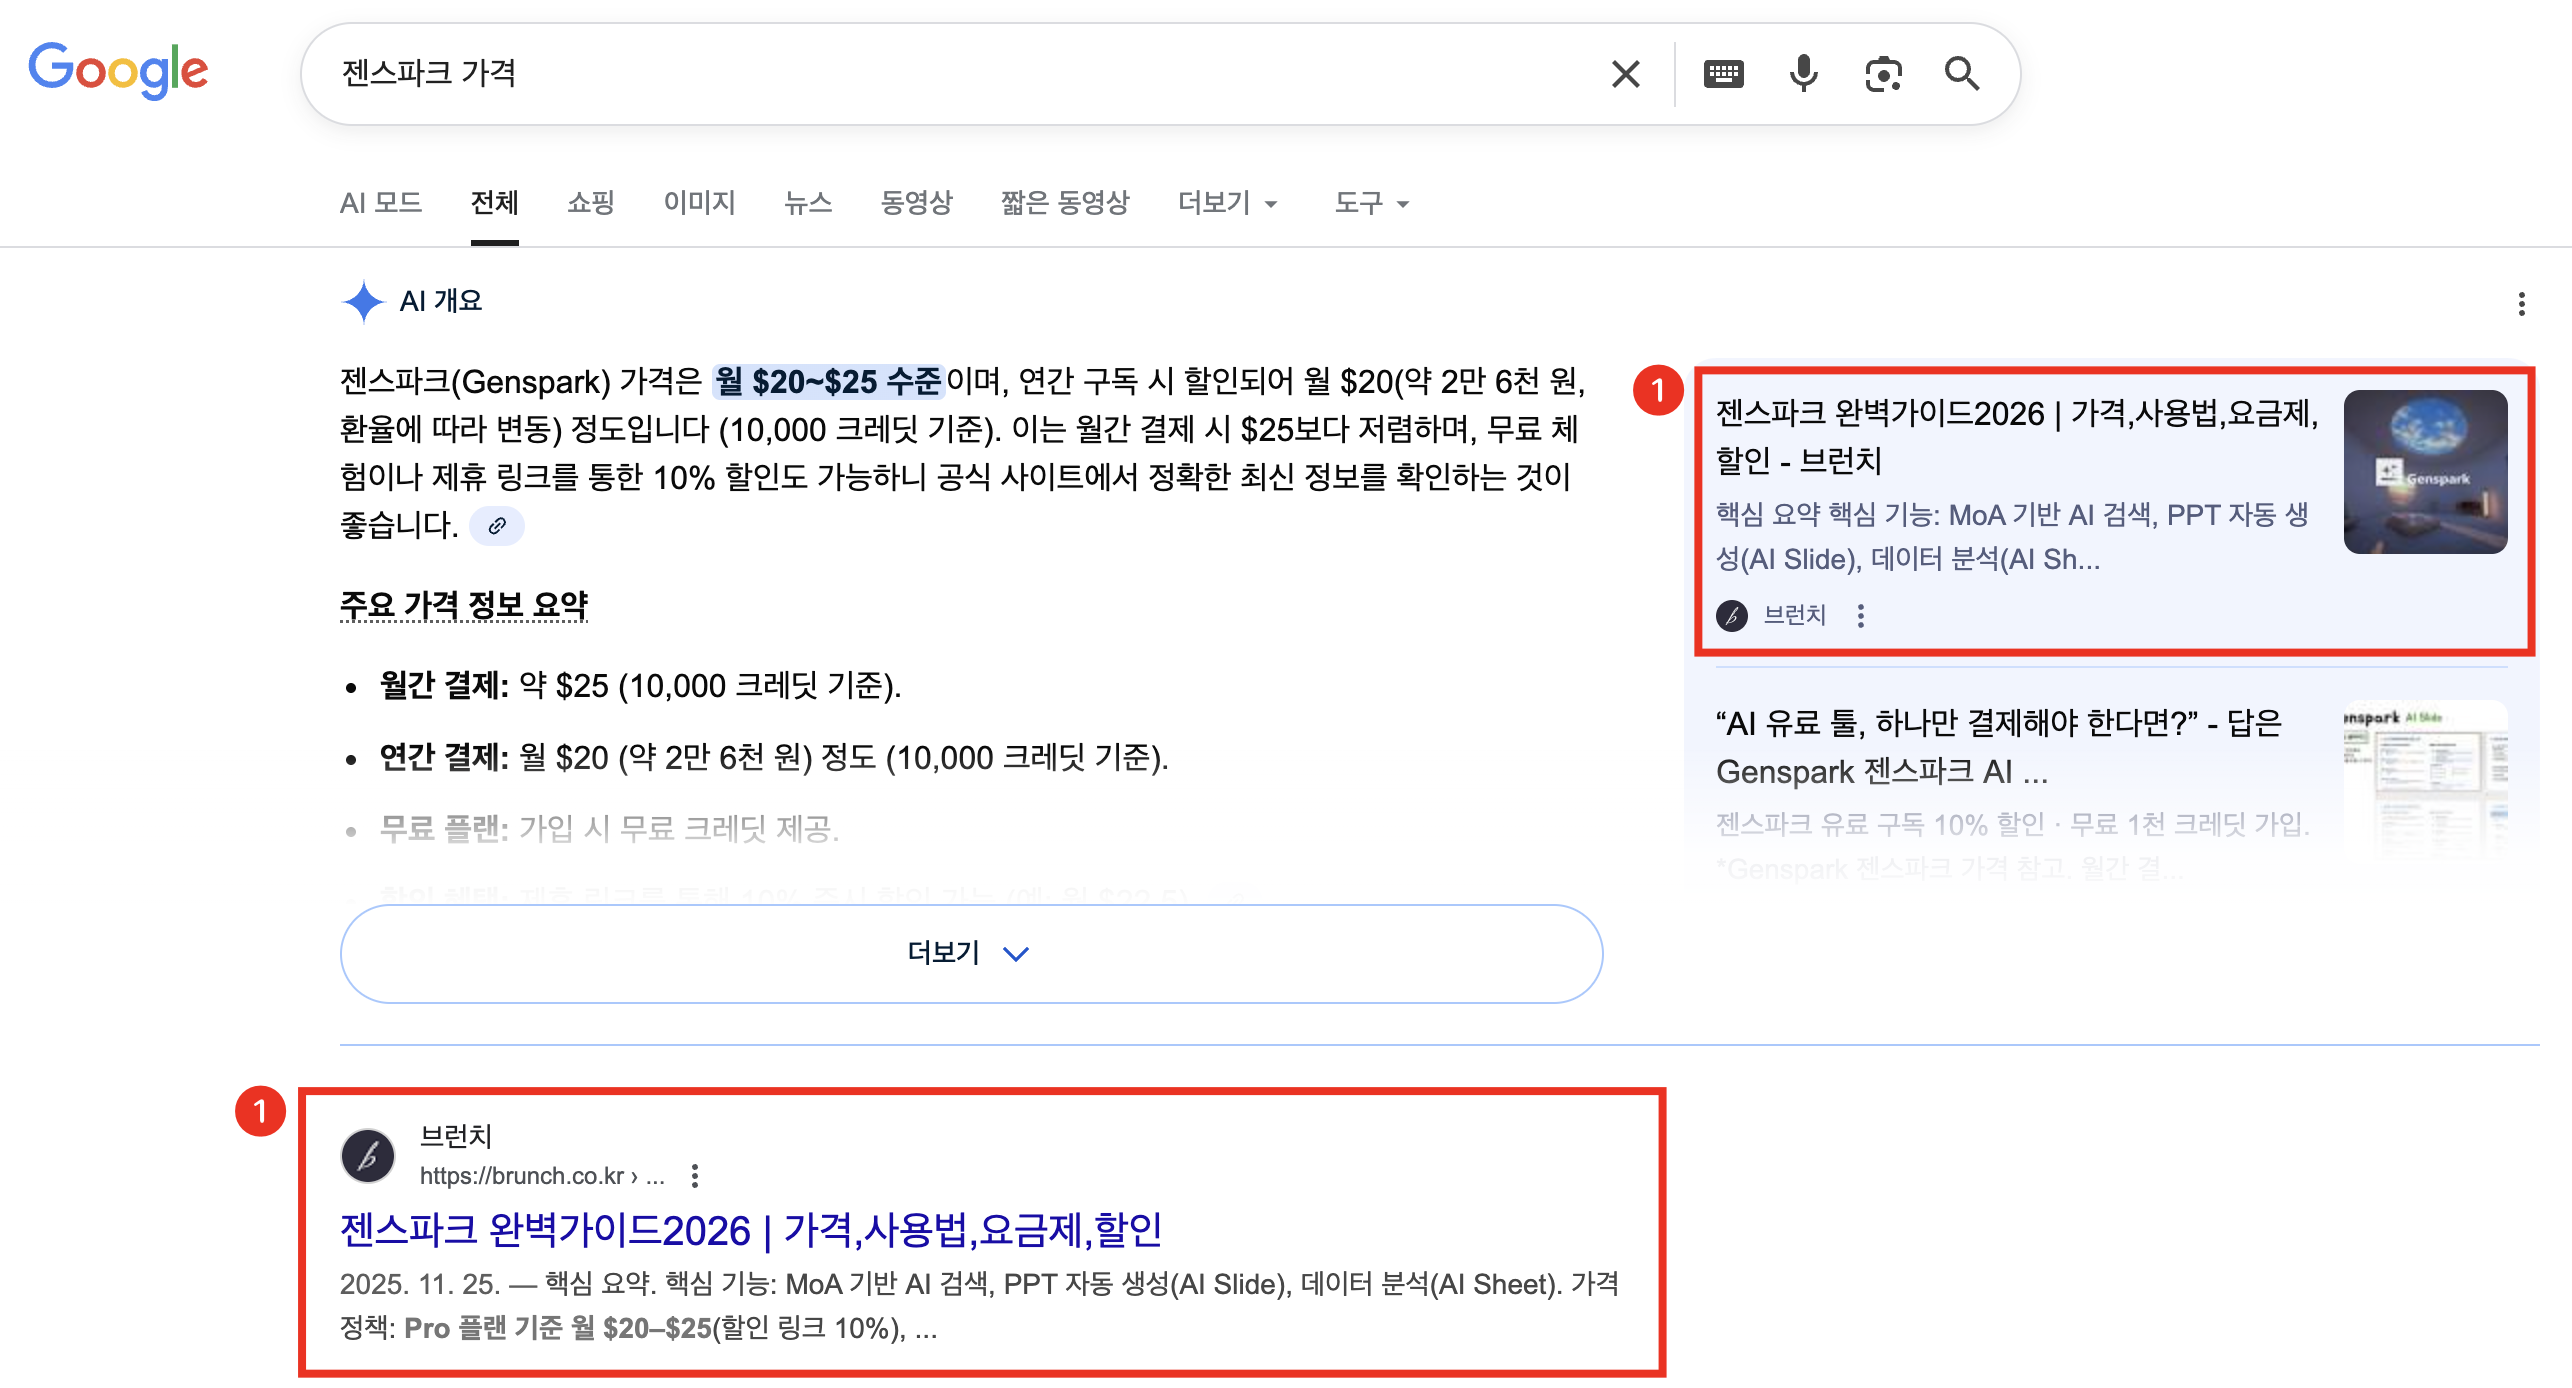Open the citation link icon in AI overview
This screenshot has width=2572, height=1388.
click(x=498, y=525)
